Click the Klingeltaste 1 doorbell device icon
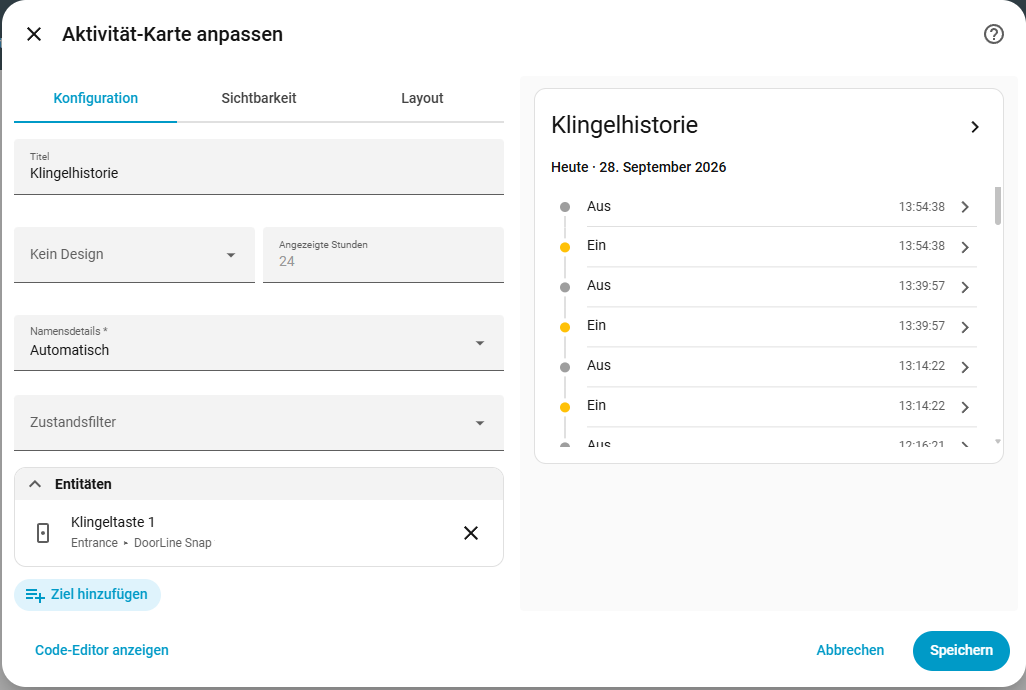The image size is (1026, 690). [43, 533]
